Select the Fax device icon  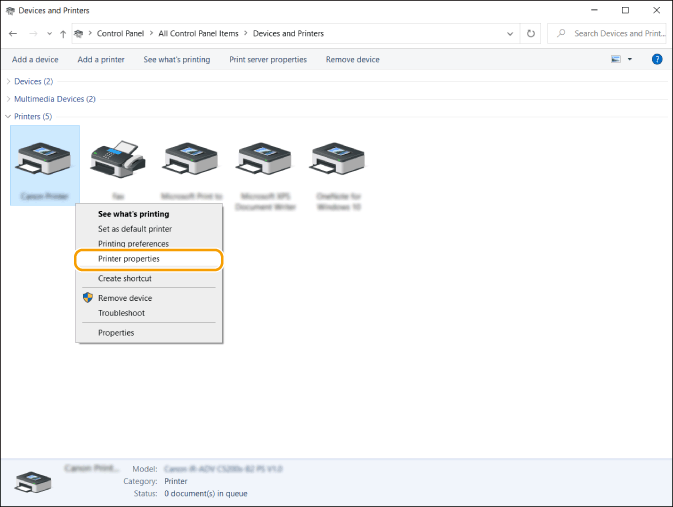pos(118,159)
